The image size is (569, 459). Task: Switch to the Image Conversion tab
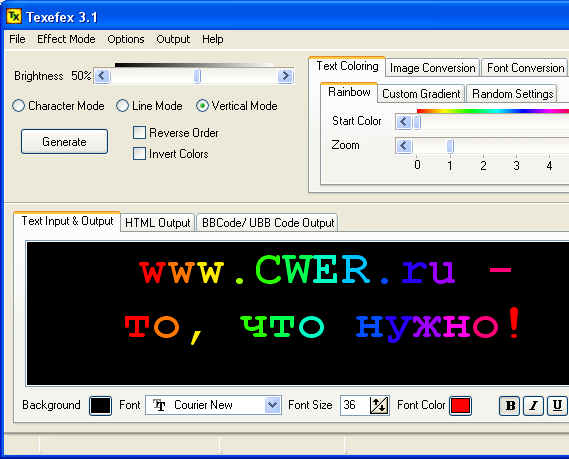click(x=433, y=68)
